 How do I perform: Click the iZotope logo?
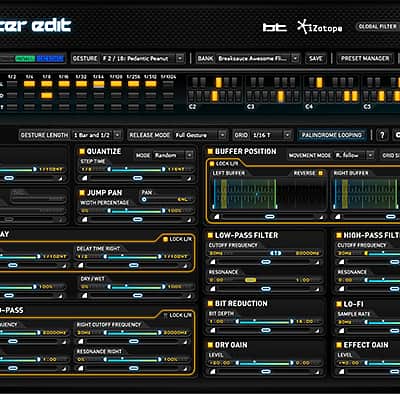click(320, 27)
